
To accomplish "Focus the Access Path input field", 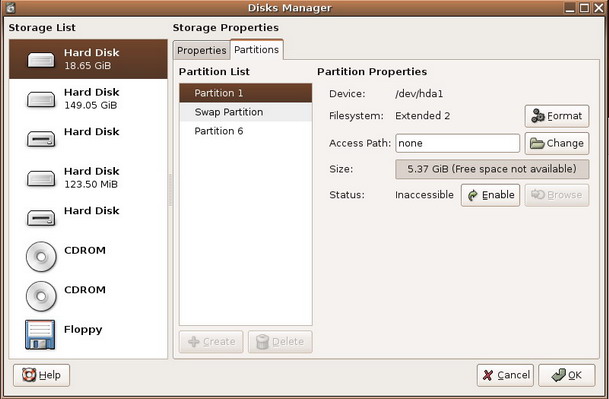I will click(x=458, y=143).
